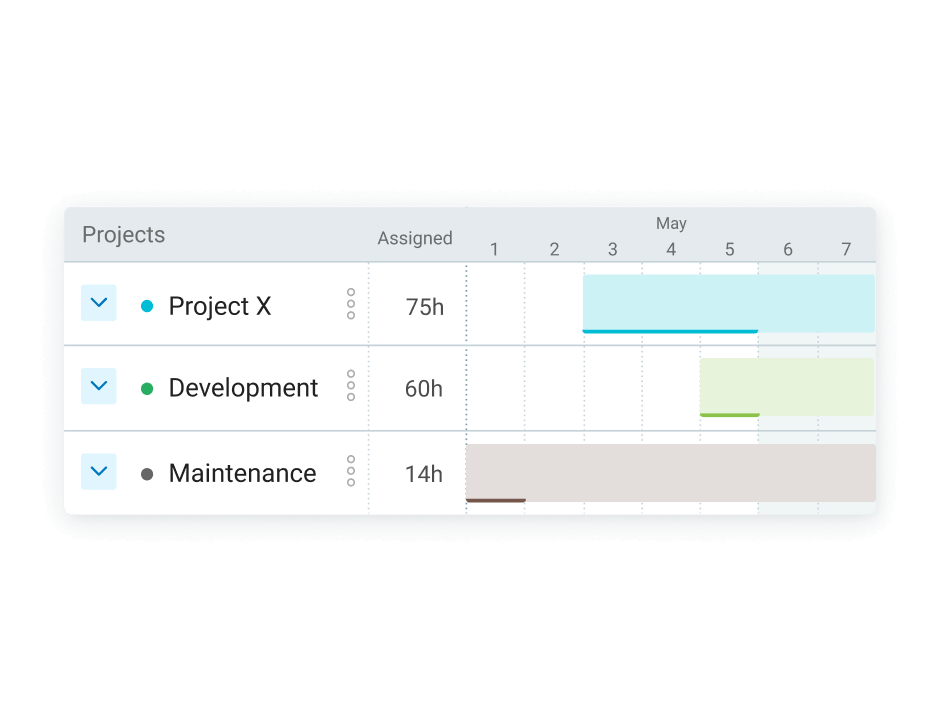Click the Assigned column header
The height and width of the screenshot is (721, 940).
click(x=414, y=238)
